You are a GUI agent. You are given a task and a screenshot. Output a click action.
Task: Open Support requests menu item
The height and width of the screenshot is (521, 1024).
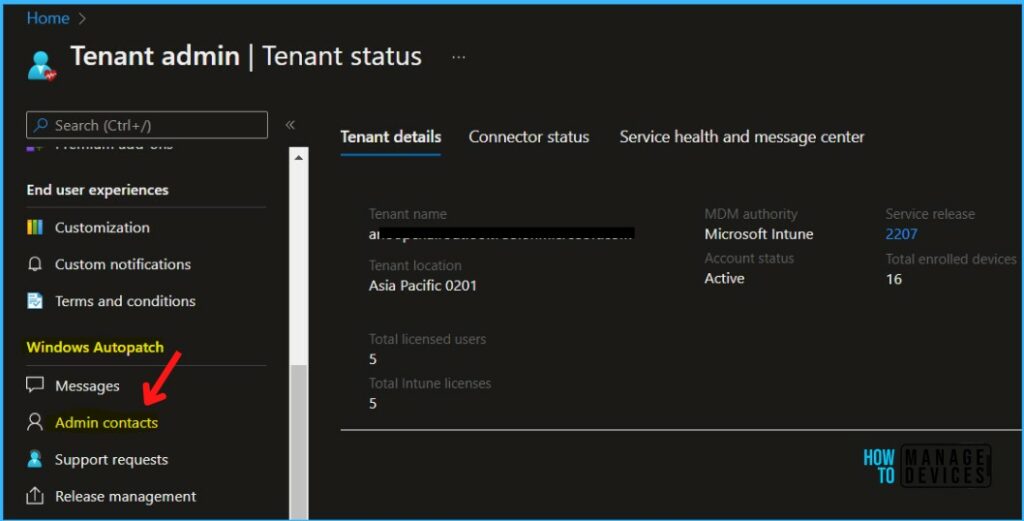pyautogui.click(x=111, y=460)
